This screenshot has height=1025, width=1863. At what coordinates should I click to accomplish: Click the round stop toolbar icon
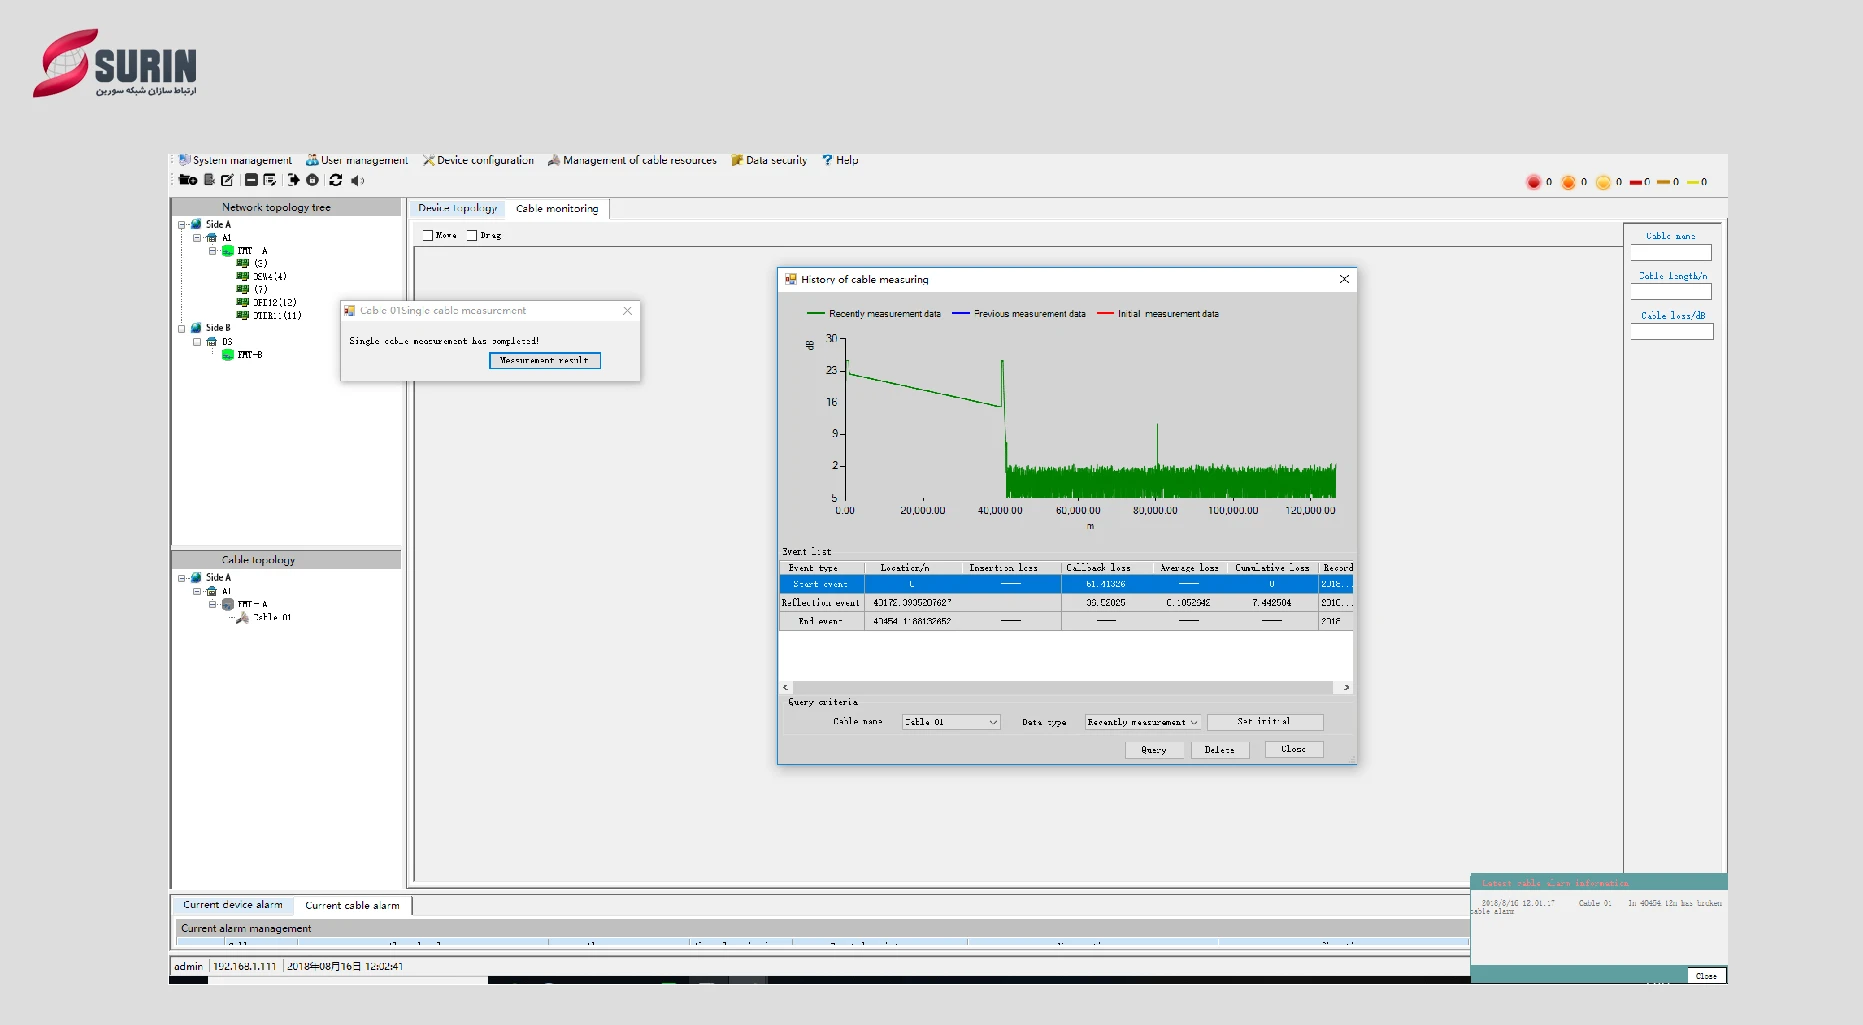[x=312, y=180]
